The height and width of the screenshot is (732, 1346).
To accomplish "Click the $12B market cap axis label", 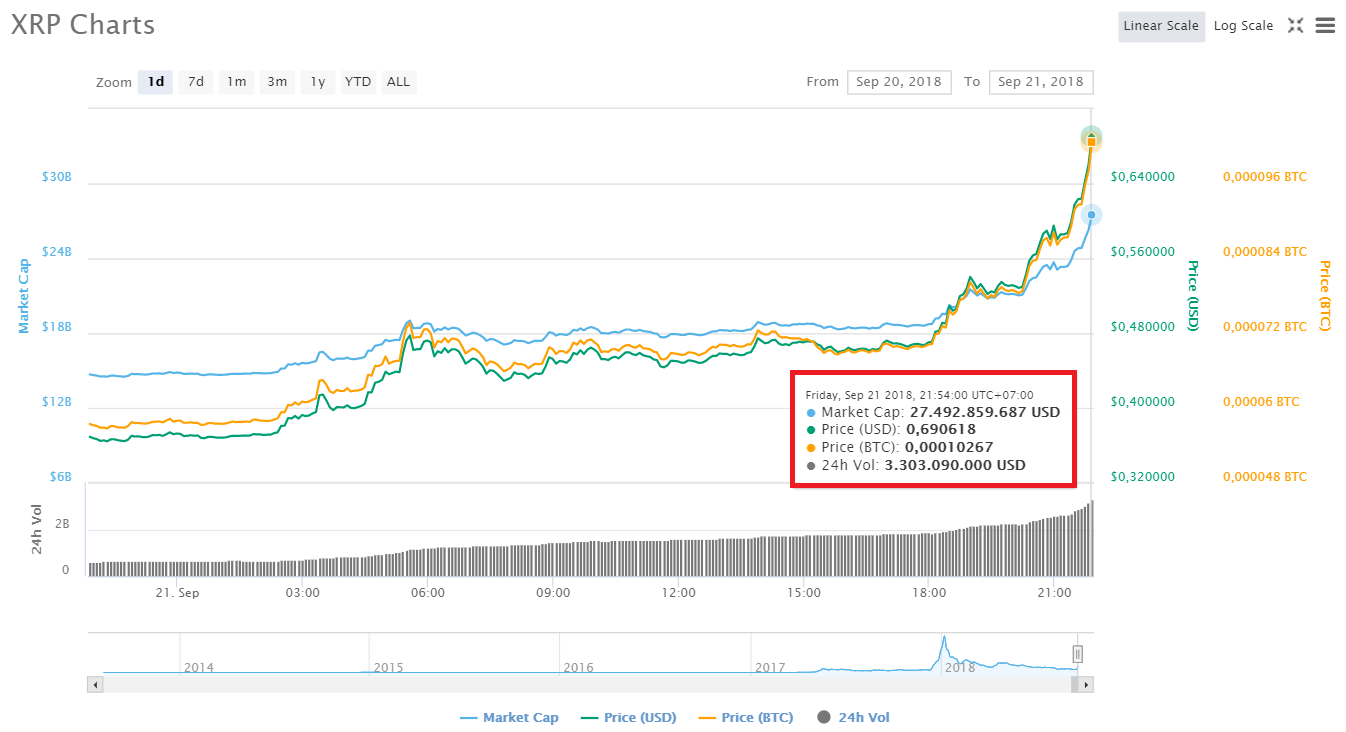I will click(56, 402).
